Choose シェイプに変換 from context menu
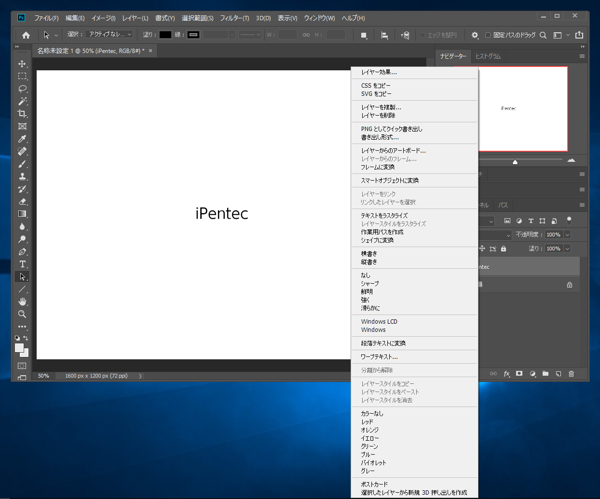Viewport: 600px width, 499px height. coord(414,240)
